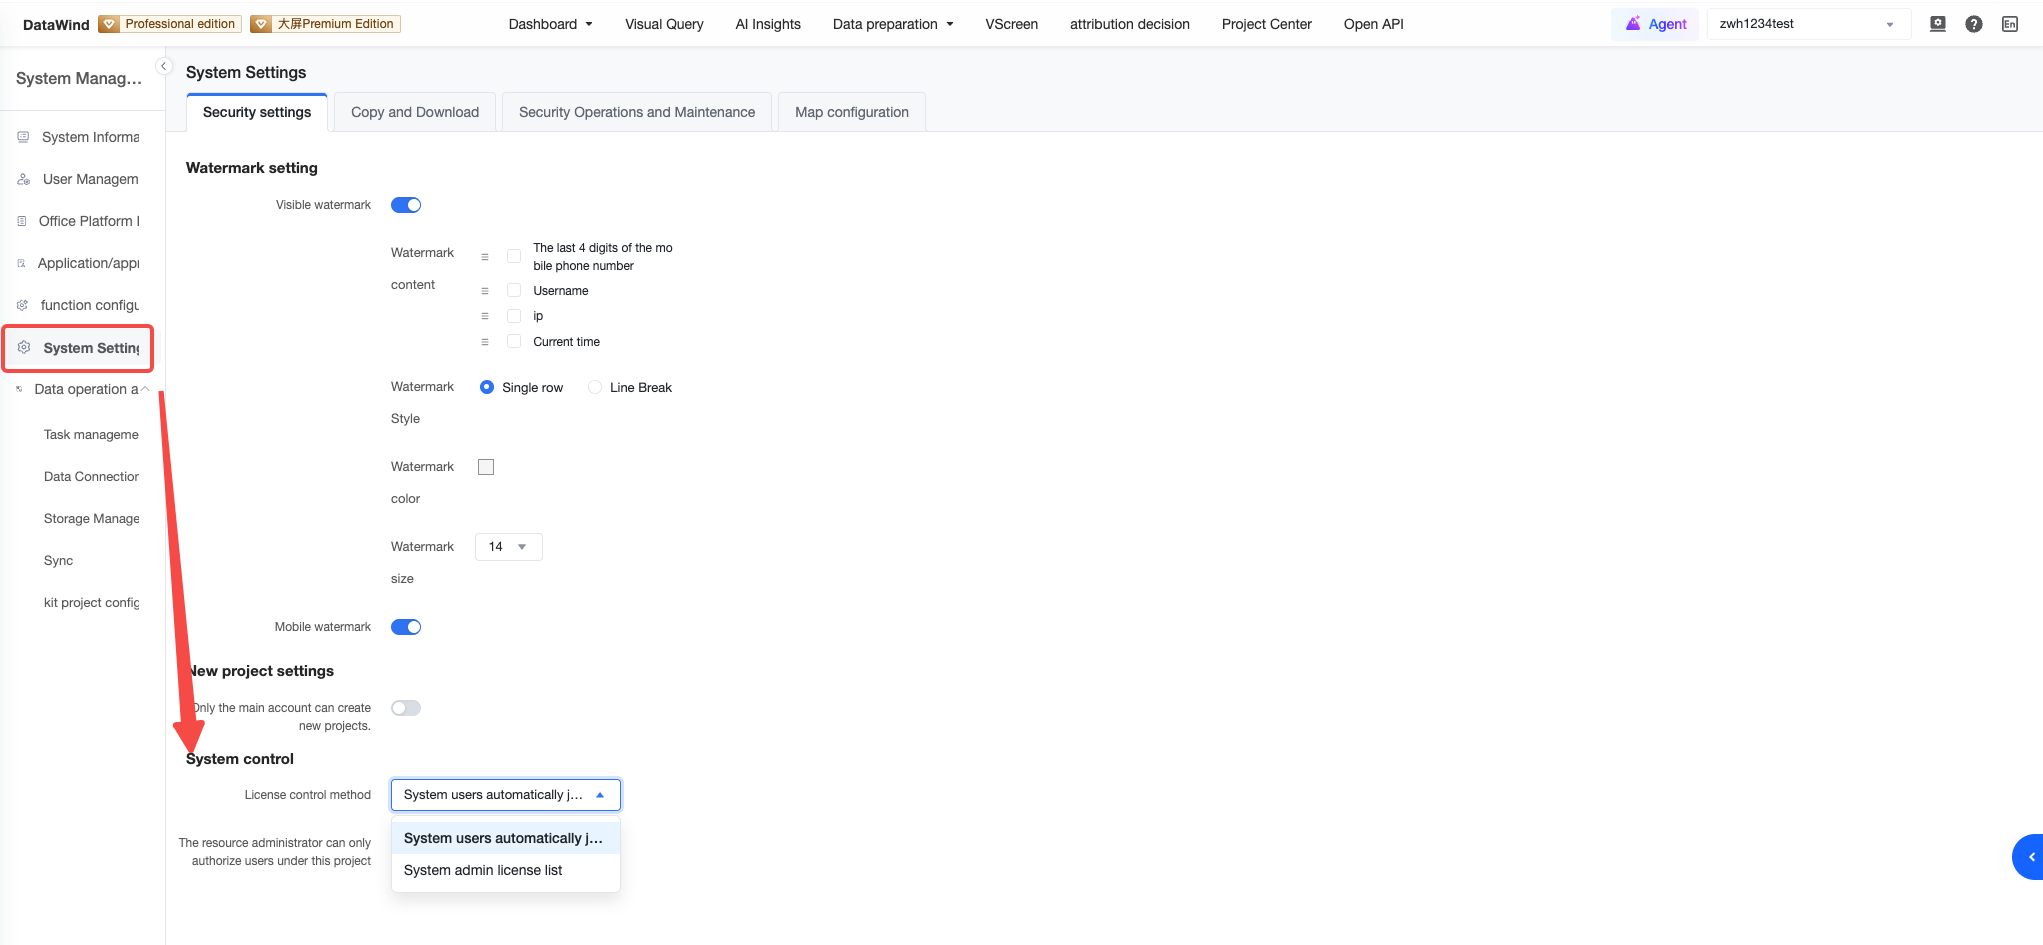This screenshot has width=2043, height=945.
Task: Expand the zwh1234test account dropdown
Action: (x=1808, y=24)
